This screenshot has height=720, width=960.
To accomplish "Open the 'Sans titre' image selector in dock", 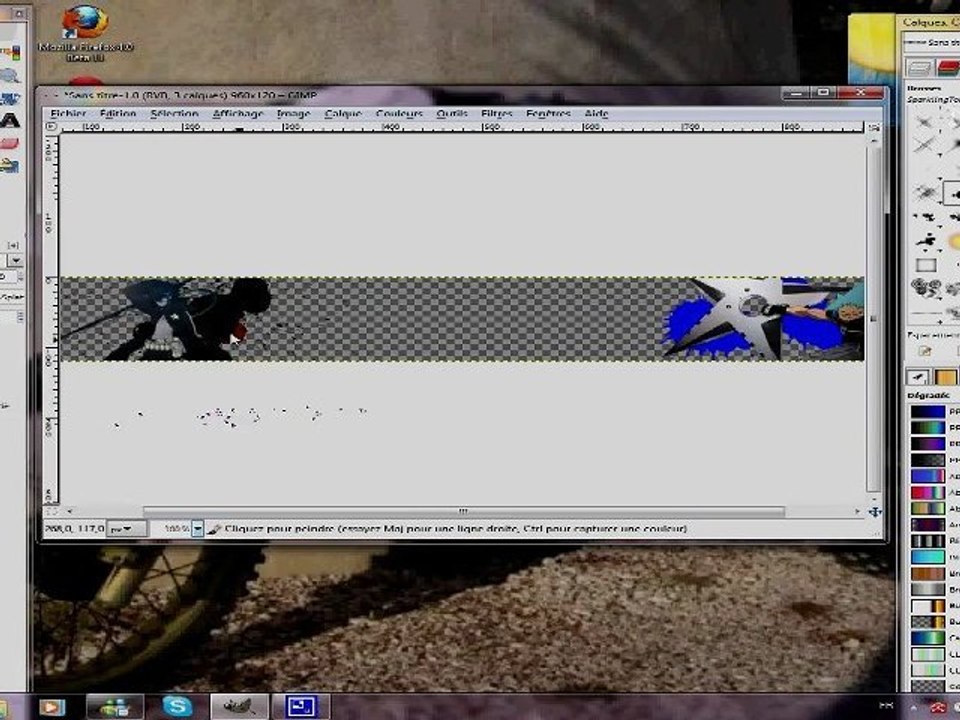I will (x=932, y=42).
